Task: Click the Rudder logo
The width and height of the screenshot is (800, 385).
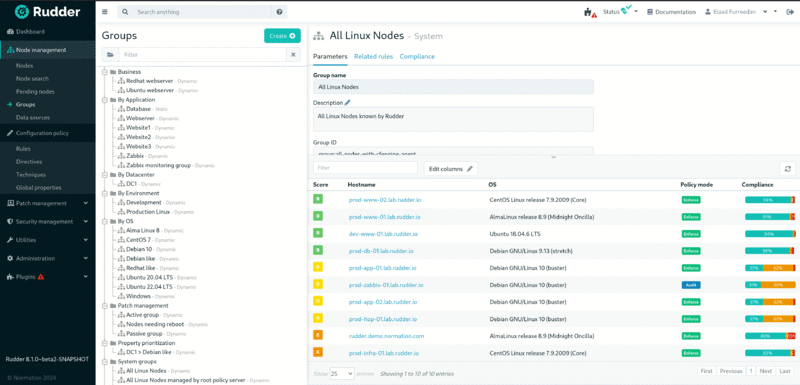Action: point(47,11)
